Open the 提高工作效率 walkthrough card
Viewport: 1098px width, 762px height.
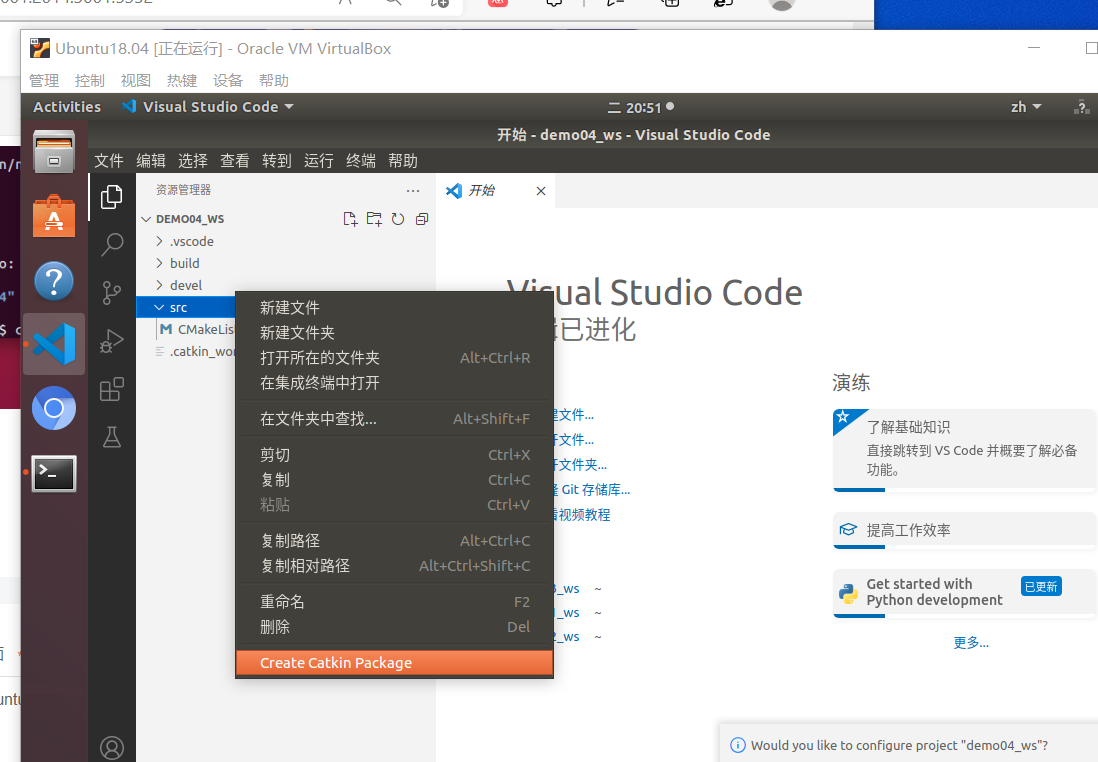click(964, 530)
